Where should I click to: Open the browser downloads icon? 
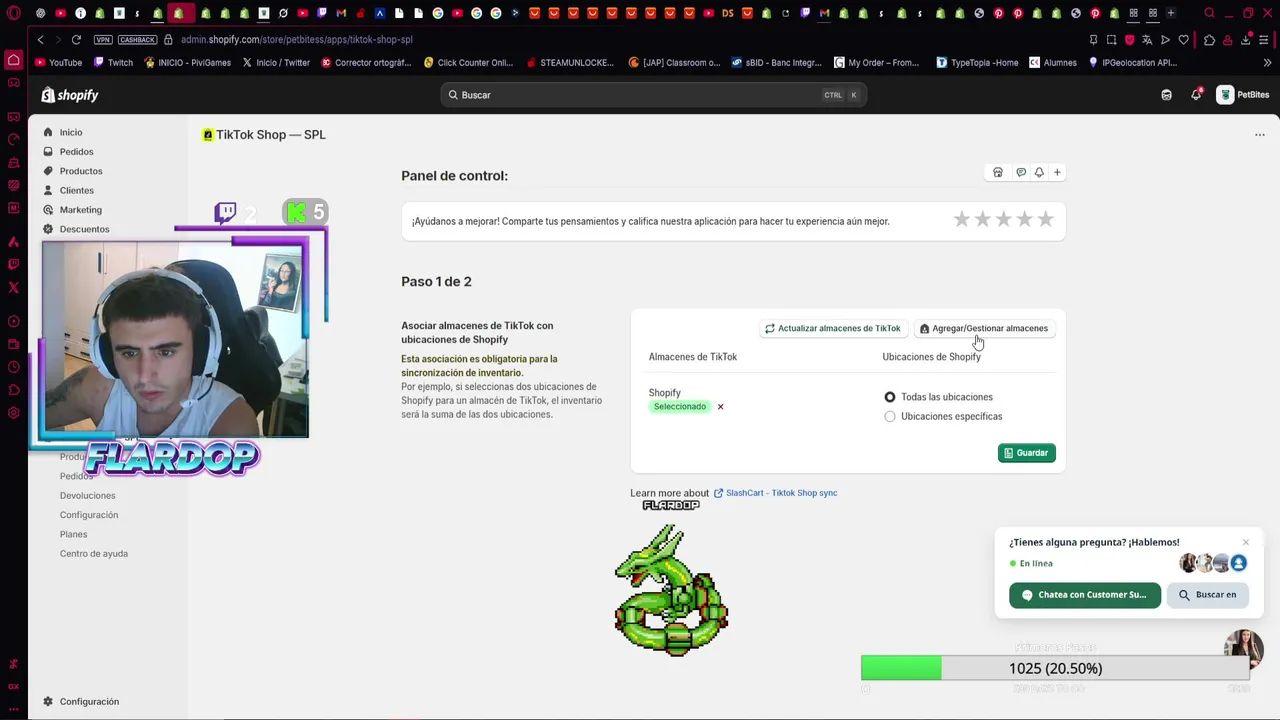click(1246, 40)
